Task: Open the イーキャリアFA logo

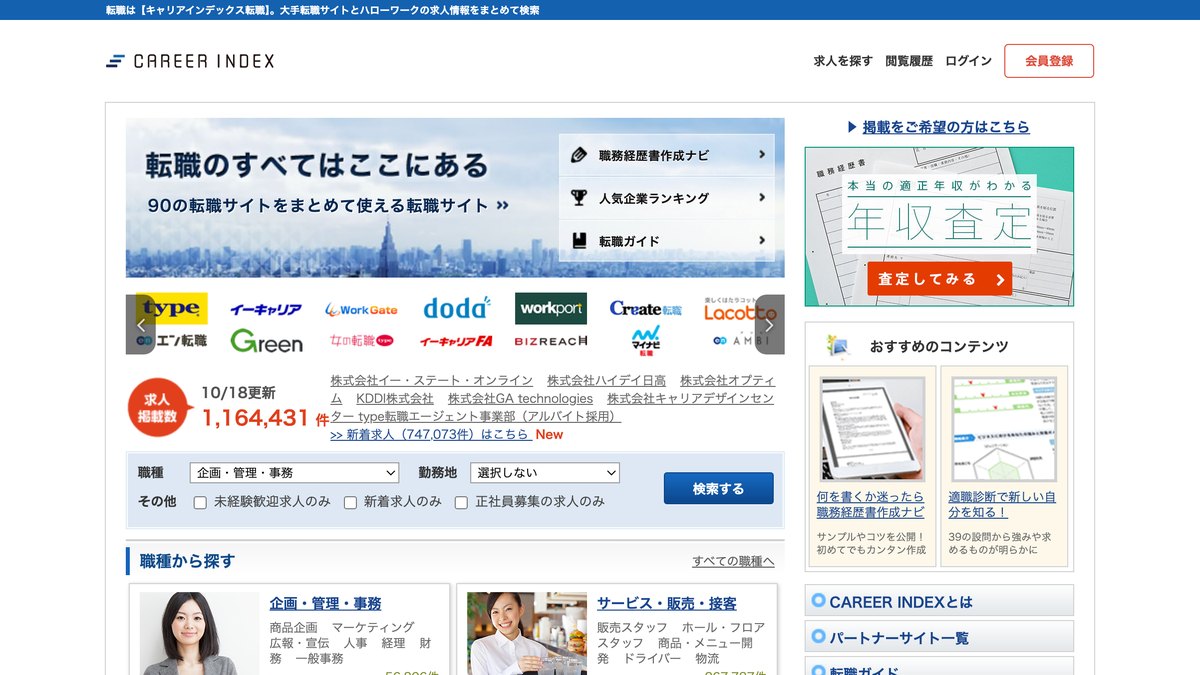Action: (456, 341)
